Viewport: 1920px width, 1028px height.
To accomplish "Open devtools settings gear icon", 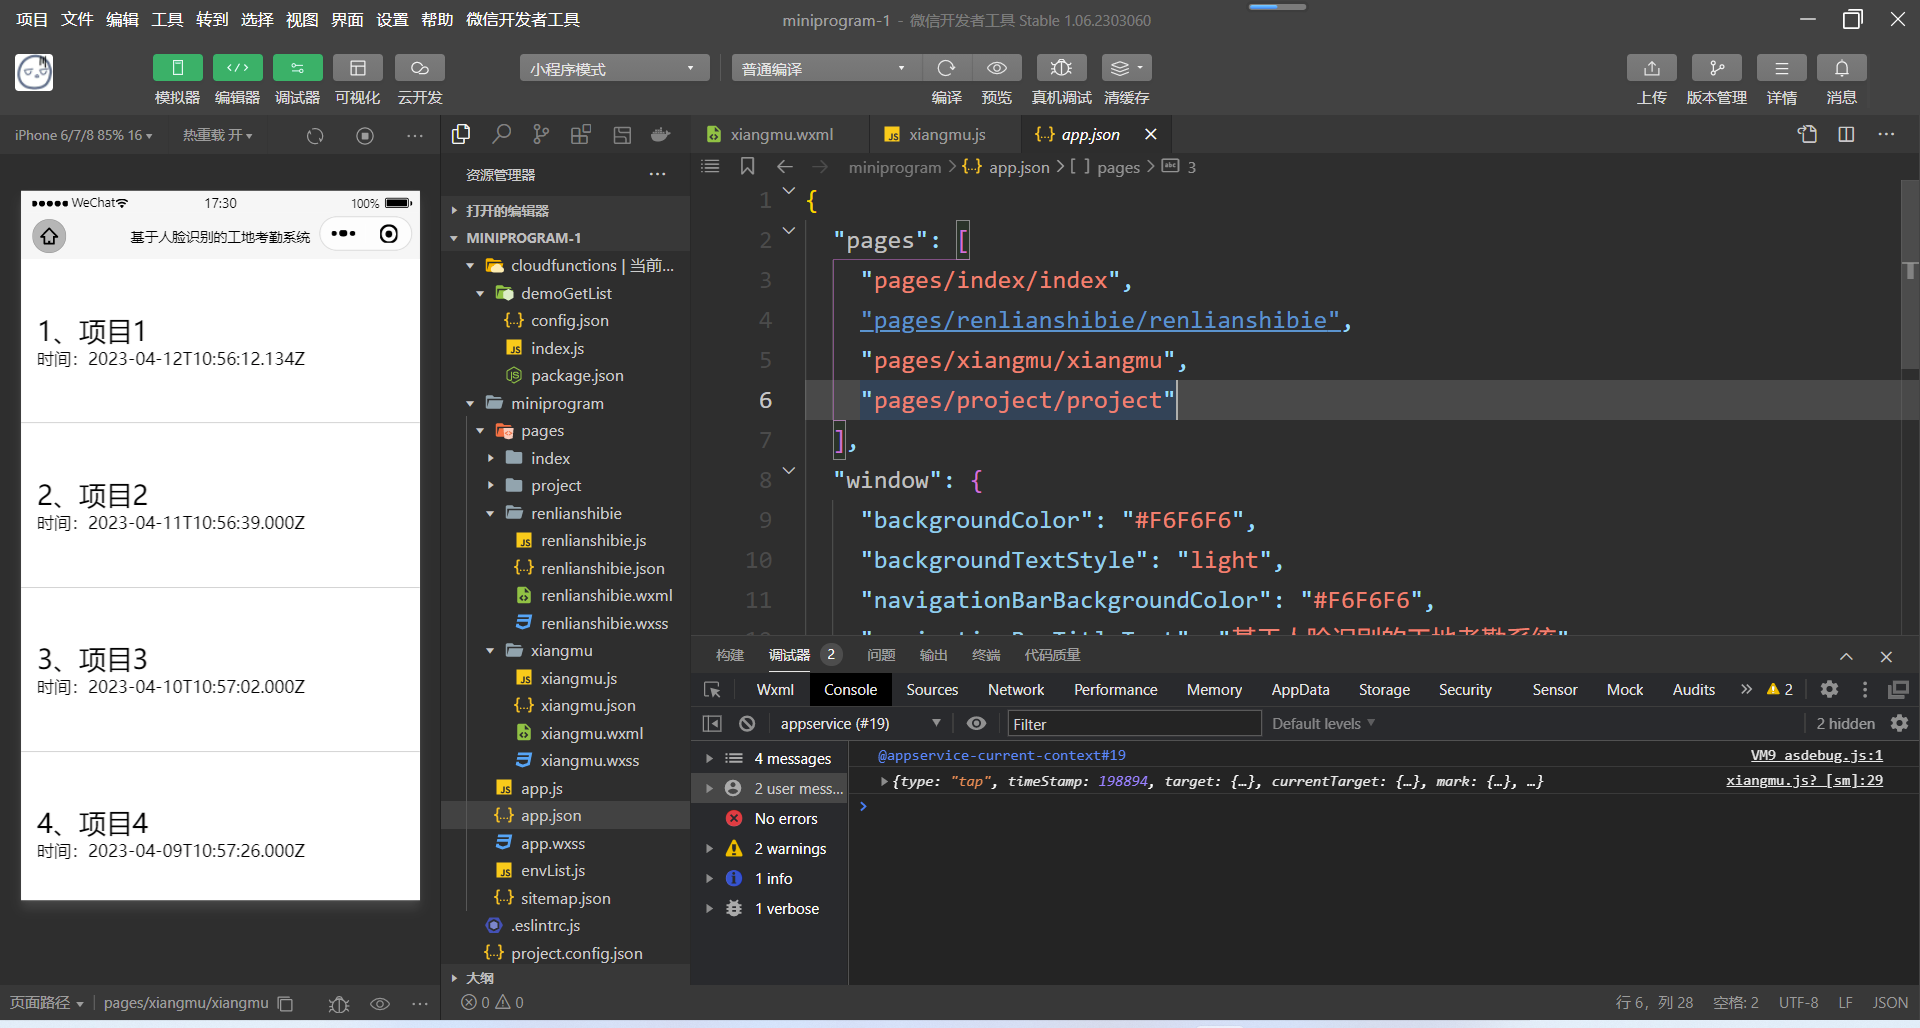I will [x=1829, y=689].
